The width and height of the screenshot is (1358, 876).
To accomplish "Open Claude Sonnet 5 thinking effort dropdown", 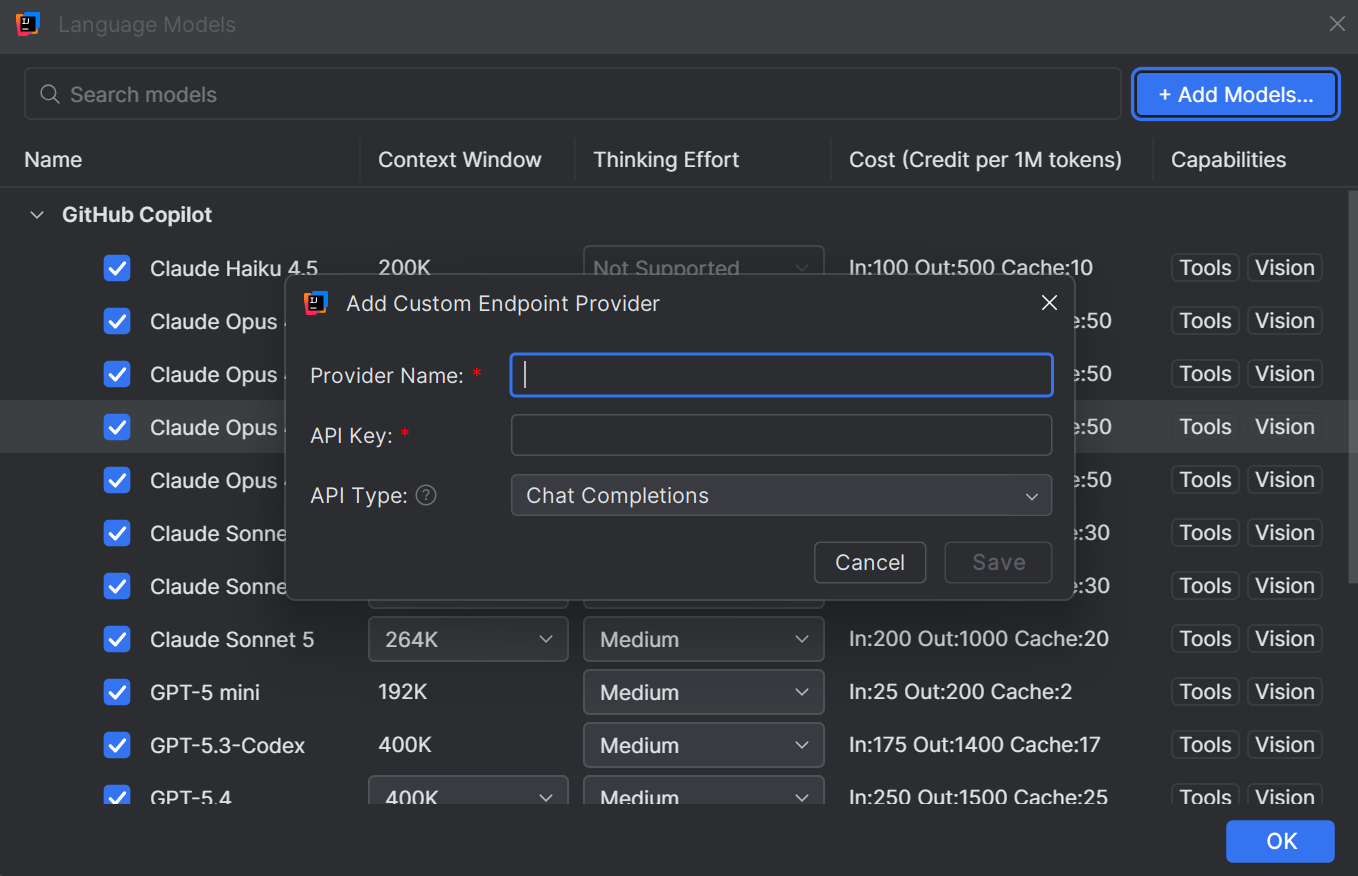I will [704, 639].
